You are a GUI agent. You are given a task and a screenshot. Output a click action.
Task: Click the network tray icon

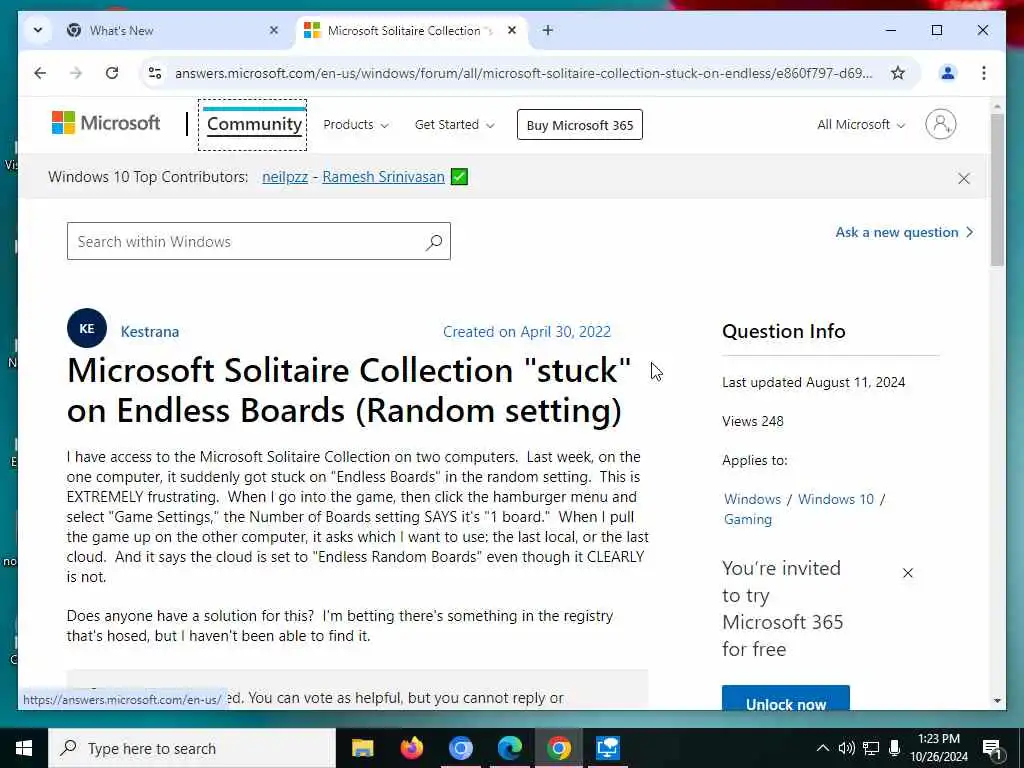871,748
